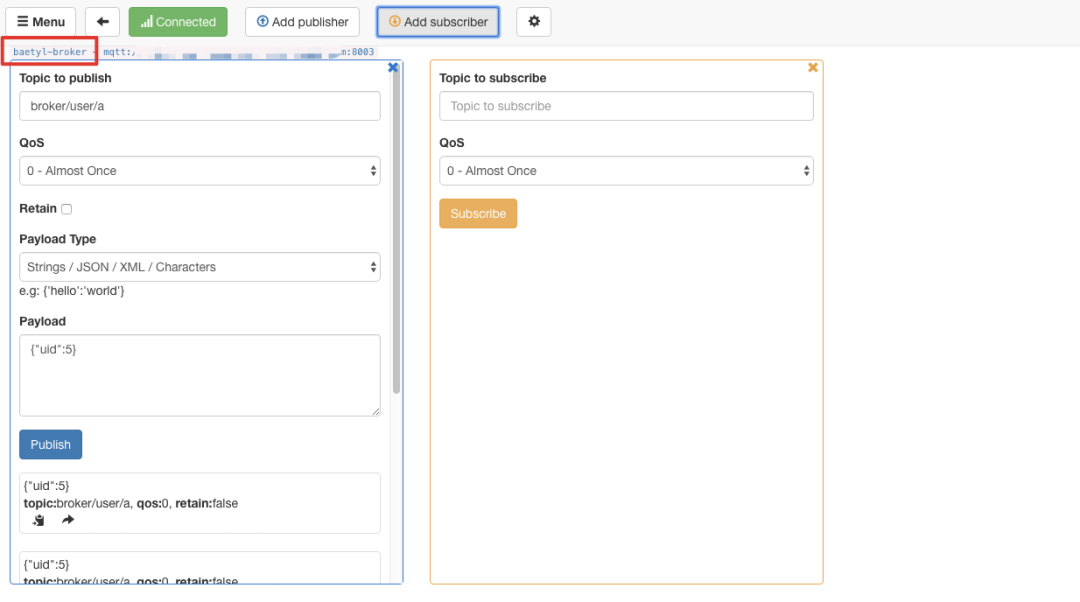The image size is (1080, 602).
Task: Click Add subscriber
Action: [x=438, y=22]
